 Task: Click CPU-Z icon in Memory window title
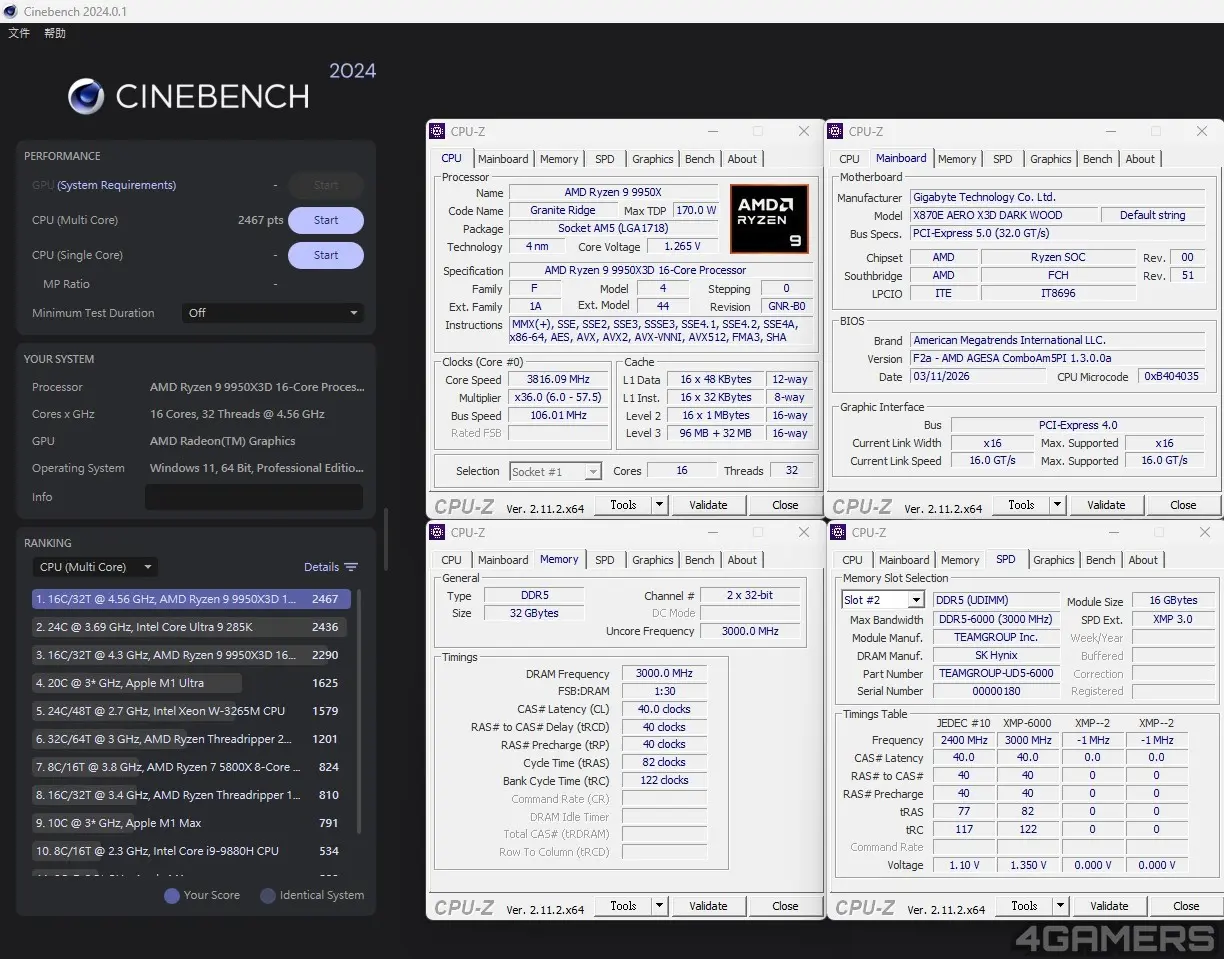pyautogui.click(x=437, y=532)
